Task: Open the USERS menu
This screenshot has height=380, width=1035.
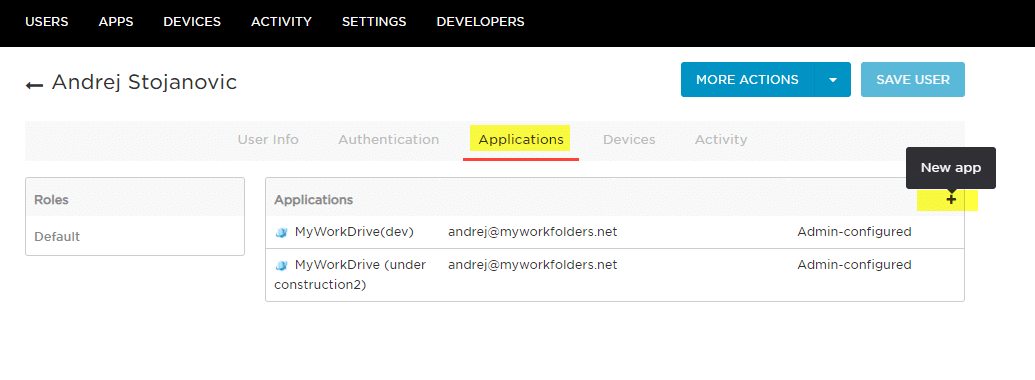Action: tap(47, 22)
